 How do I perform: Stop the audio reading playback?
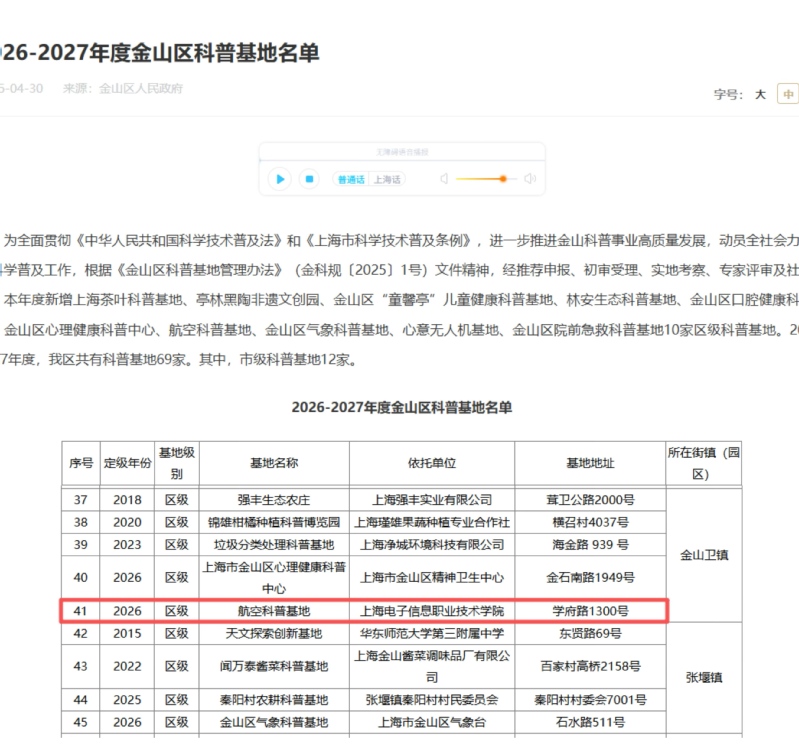pyautogui.click(x=309, y=179)
